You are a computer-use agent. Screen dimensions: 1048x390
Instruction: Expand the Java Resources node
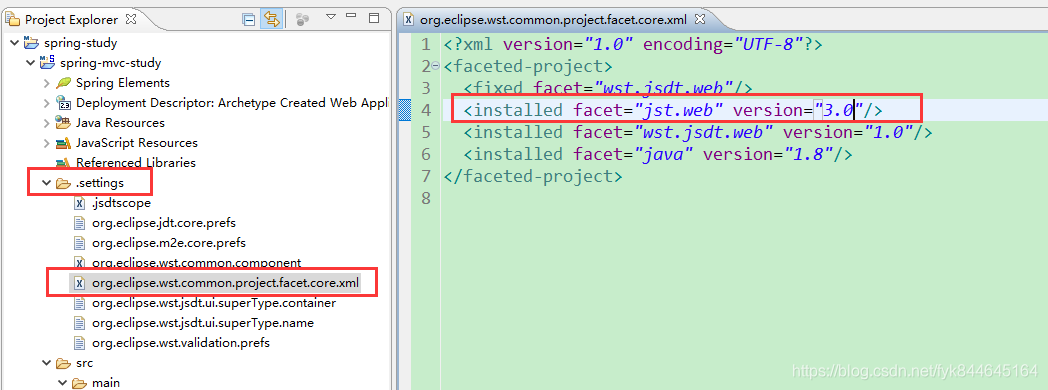(x=46, y=124)
